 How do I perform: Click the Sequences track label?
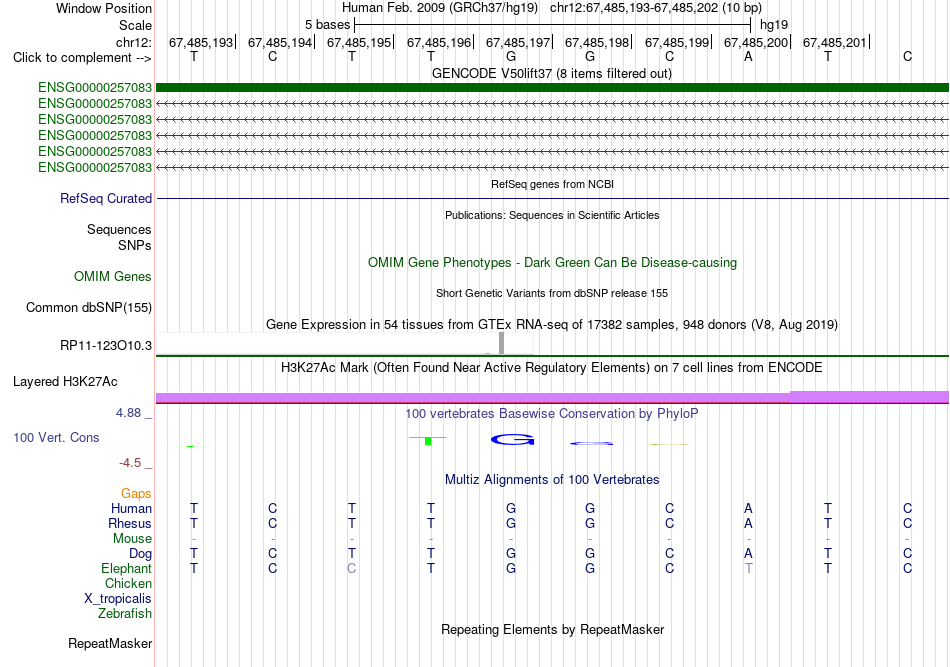click(119, 229)
